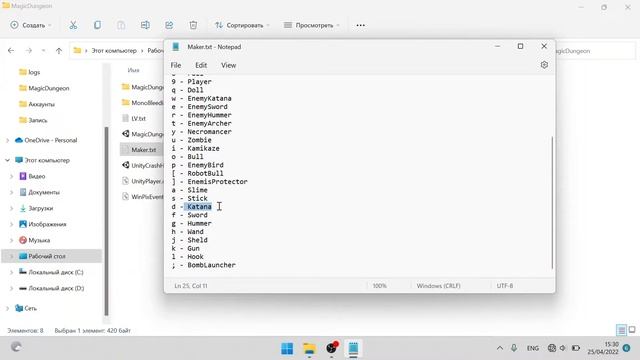Viewport: 640px width, 360px height.
Task: Open the Просмотреть dropdown
Action: (312, 25)
